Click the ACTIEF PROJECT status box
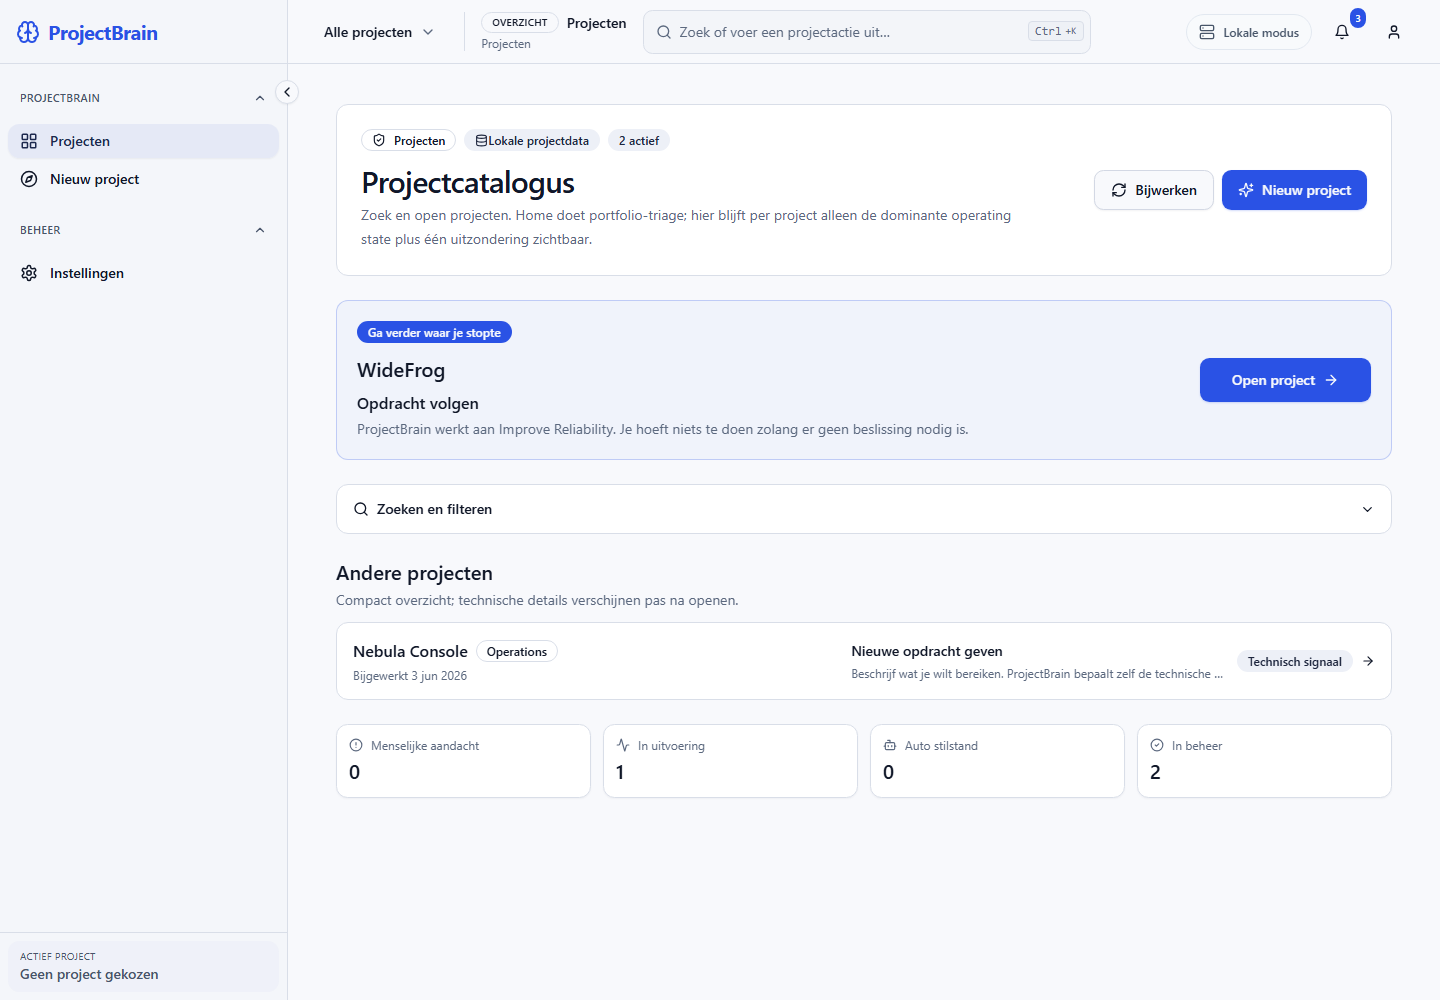This screenshot has height=1000, width=1440. click(143, 966)
